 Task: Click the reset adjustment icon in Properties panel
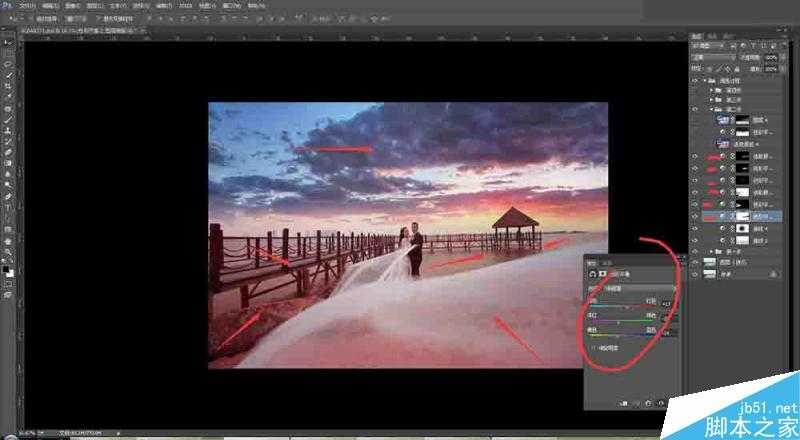(648, 401)
